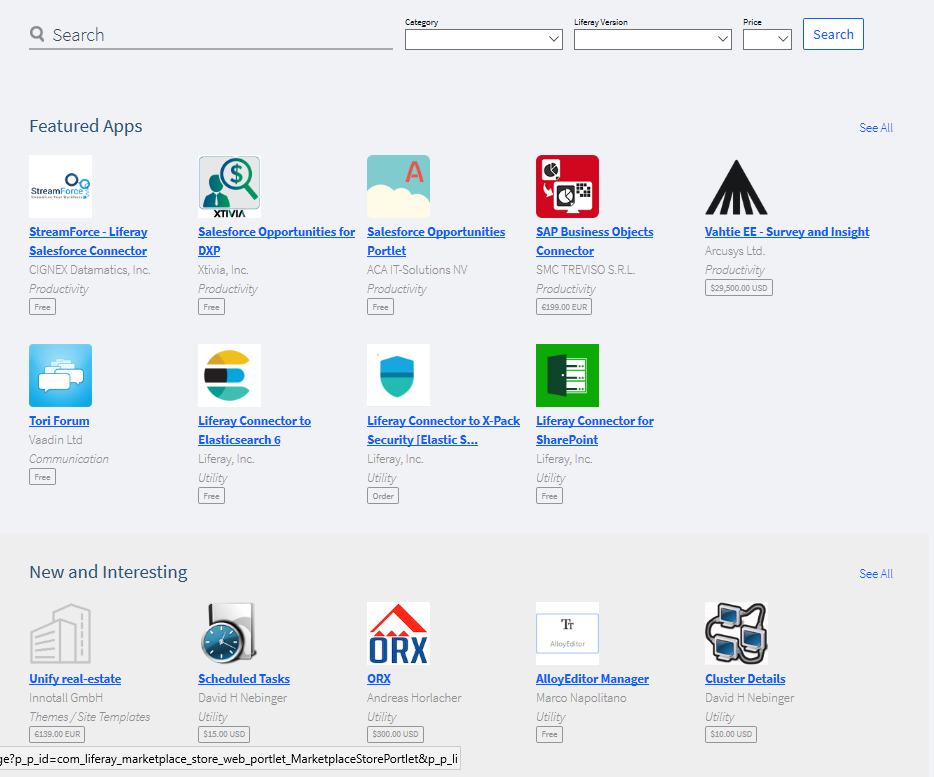Open the X-Pack Security shield icon
Viewport: 934px width, 777px height.
tap(398, 375)
